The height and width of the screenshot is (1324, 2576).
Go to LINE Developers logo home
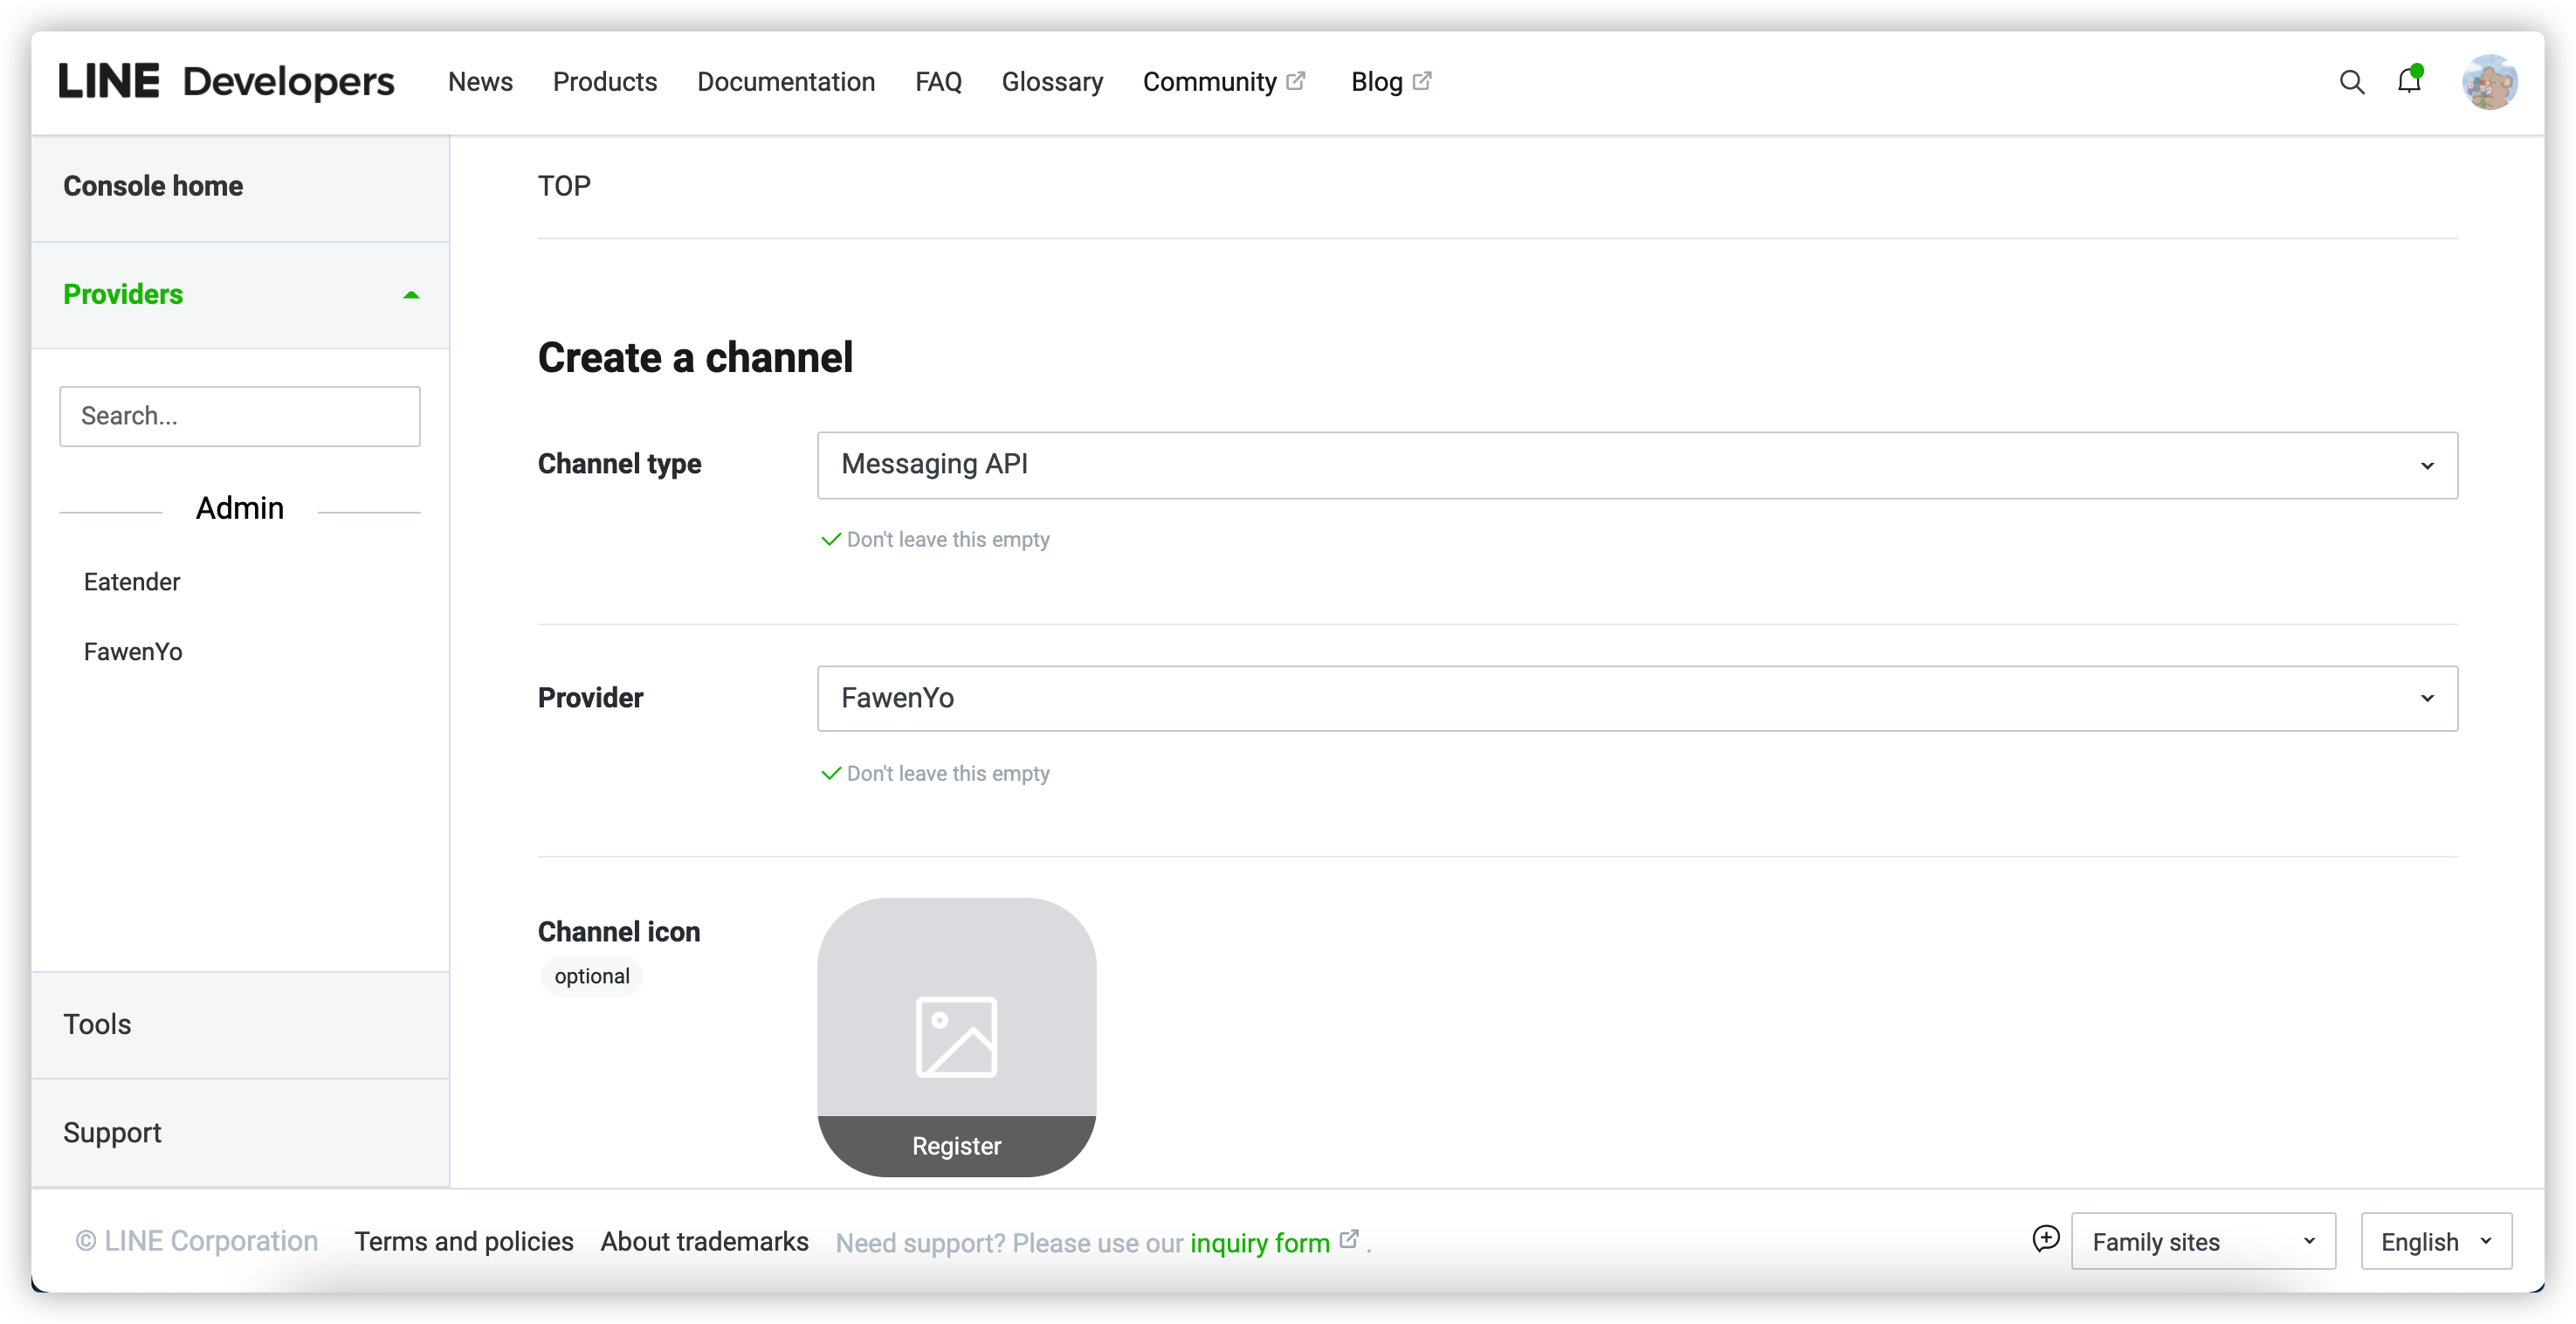(227, 82)
